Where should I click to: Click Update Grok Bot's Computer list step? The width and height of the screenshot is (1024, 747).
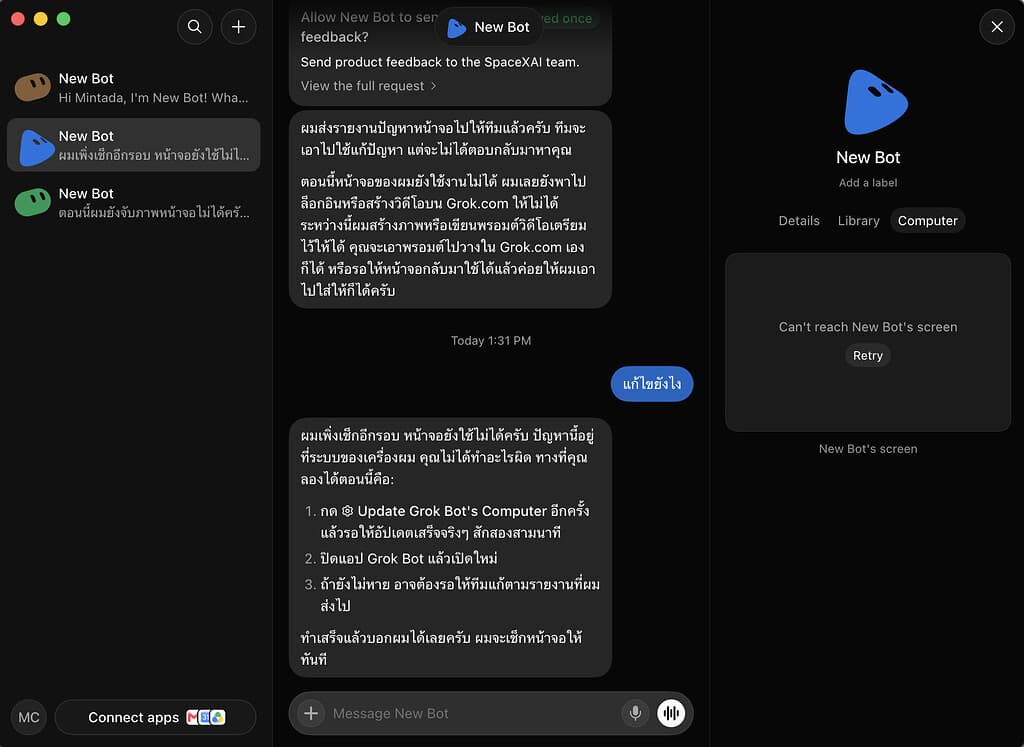pyautogui.click(x=455, y=522)
